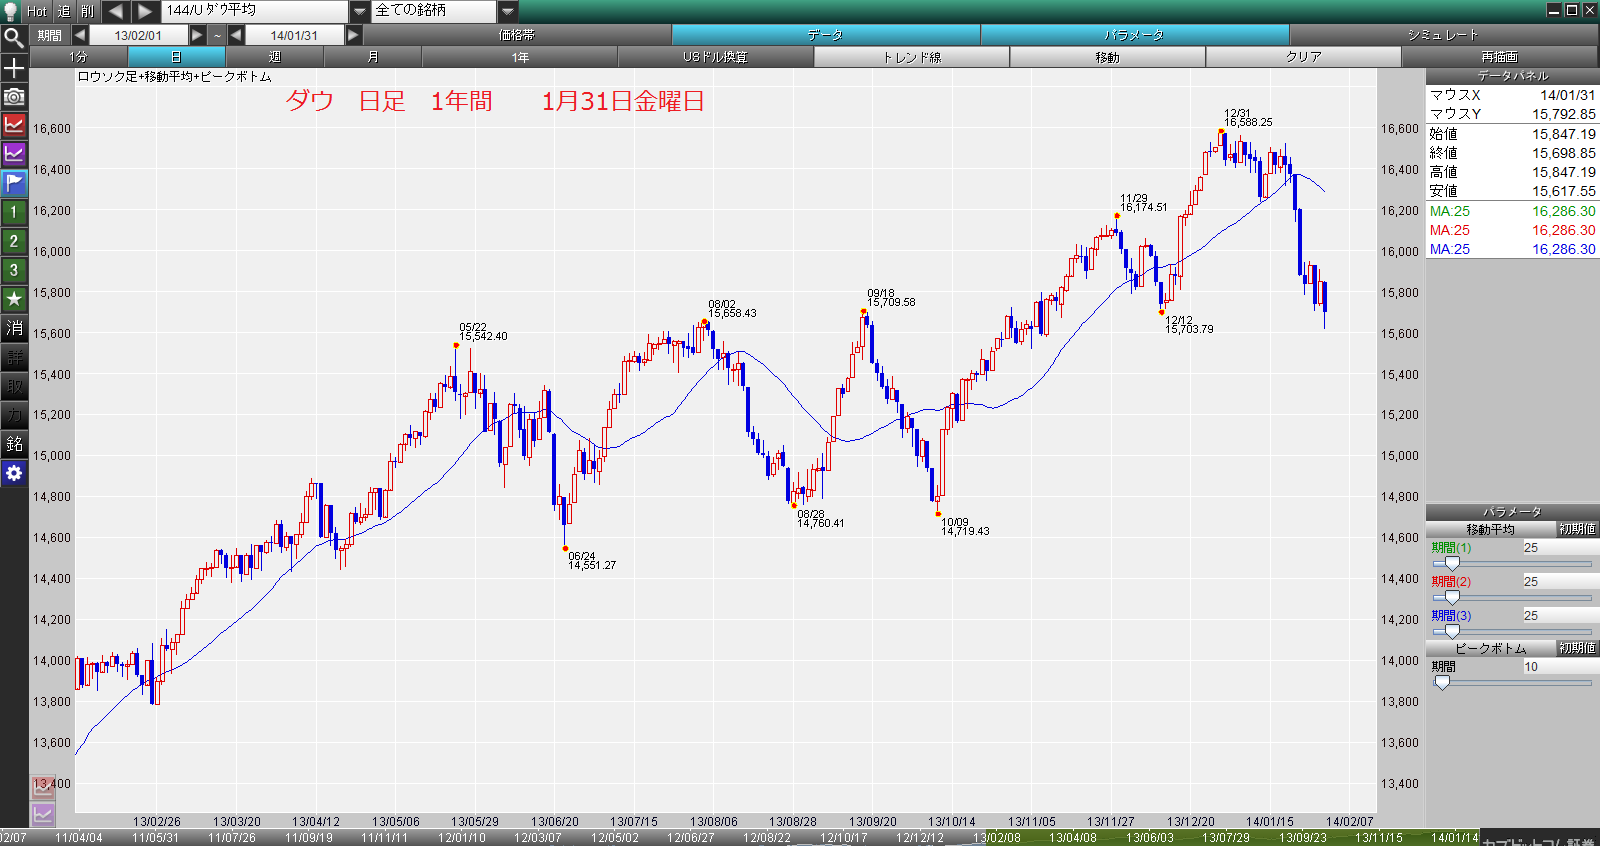The width and height of the screenshot is (1610, 846).
Task: Toggle the パラメータ panel
Action: point(1135,35)
